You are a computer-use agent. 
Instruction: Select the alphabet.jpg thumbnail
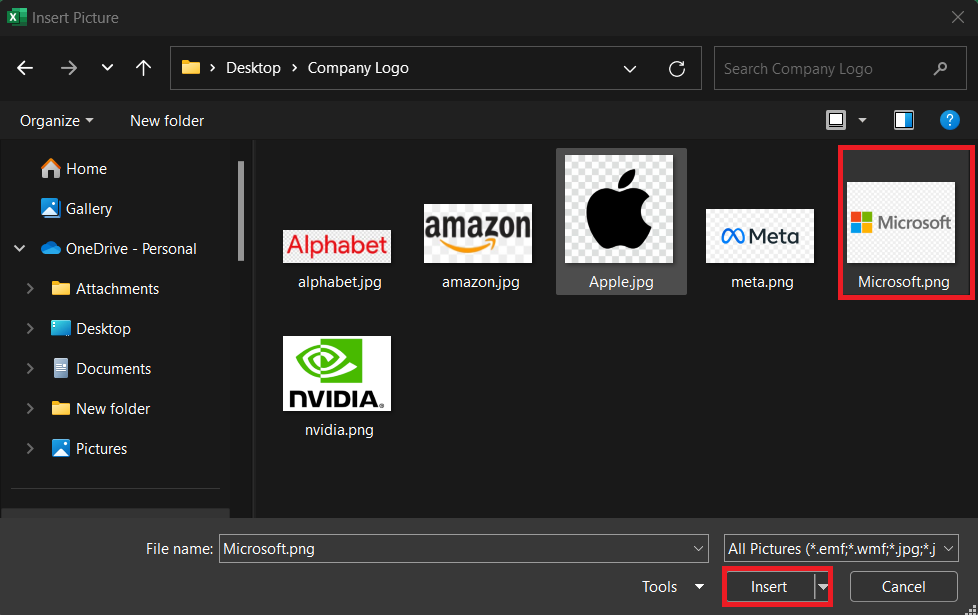click(x=337, y=246)
